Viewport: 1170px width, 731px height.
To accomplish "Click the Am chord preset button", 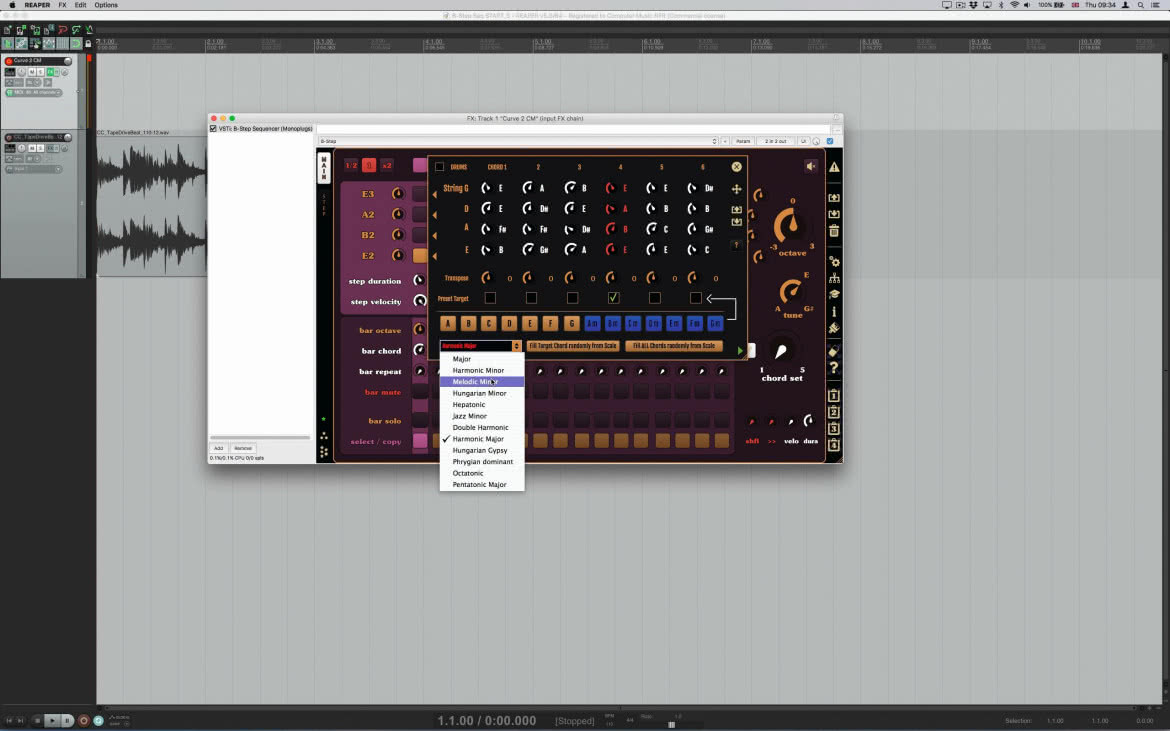I will point(592,323).
